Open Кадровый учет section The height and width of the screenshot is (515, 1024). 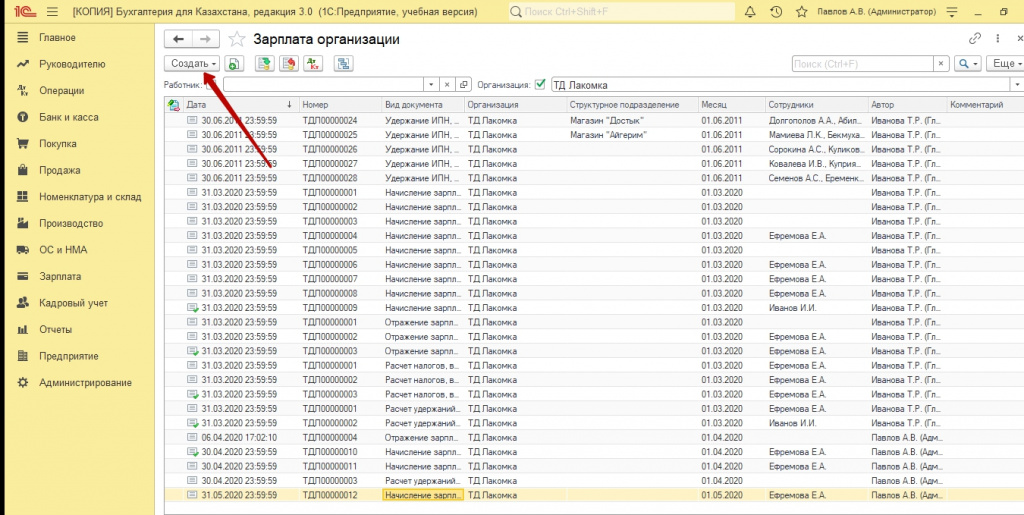tap(73, 303)
